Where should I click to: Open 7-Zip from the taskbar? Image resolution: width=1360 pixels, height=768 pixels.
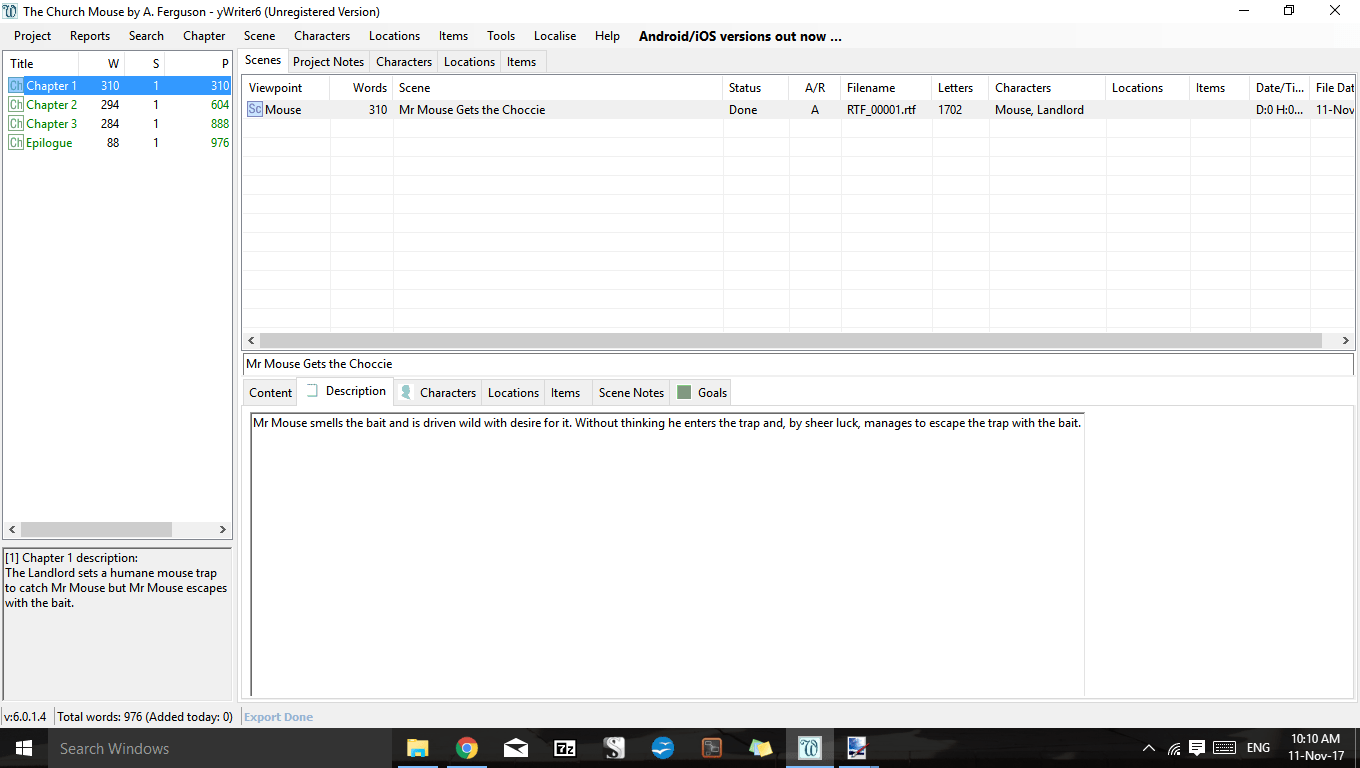click(564, 748)
